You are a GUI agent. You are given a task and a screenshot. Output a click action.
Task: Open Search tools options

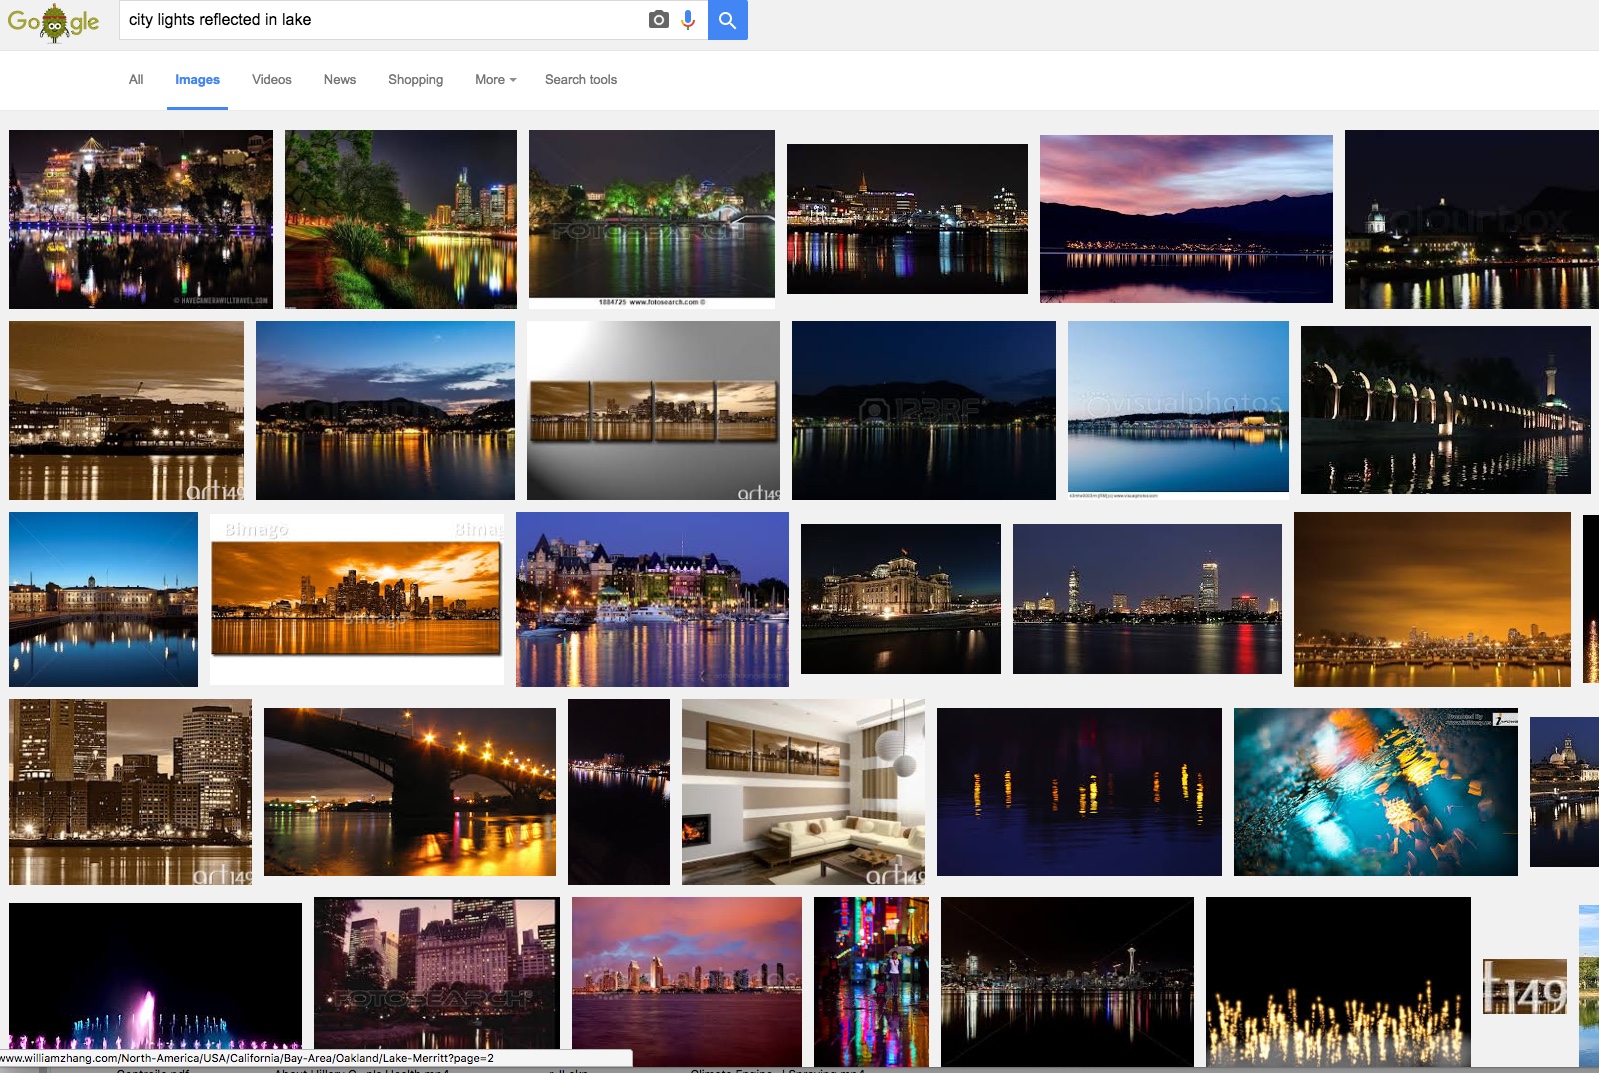pos(580,80)
